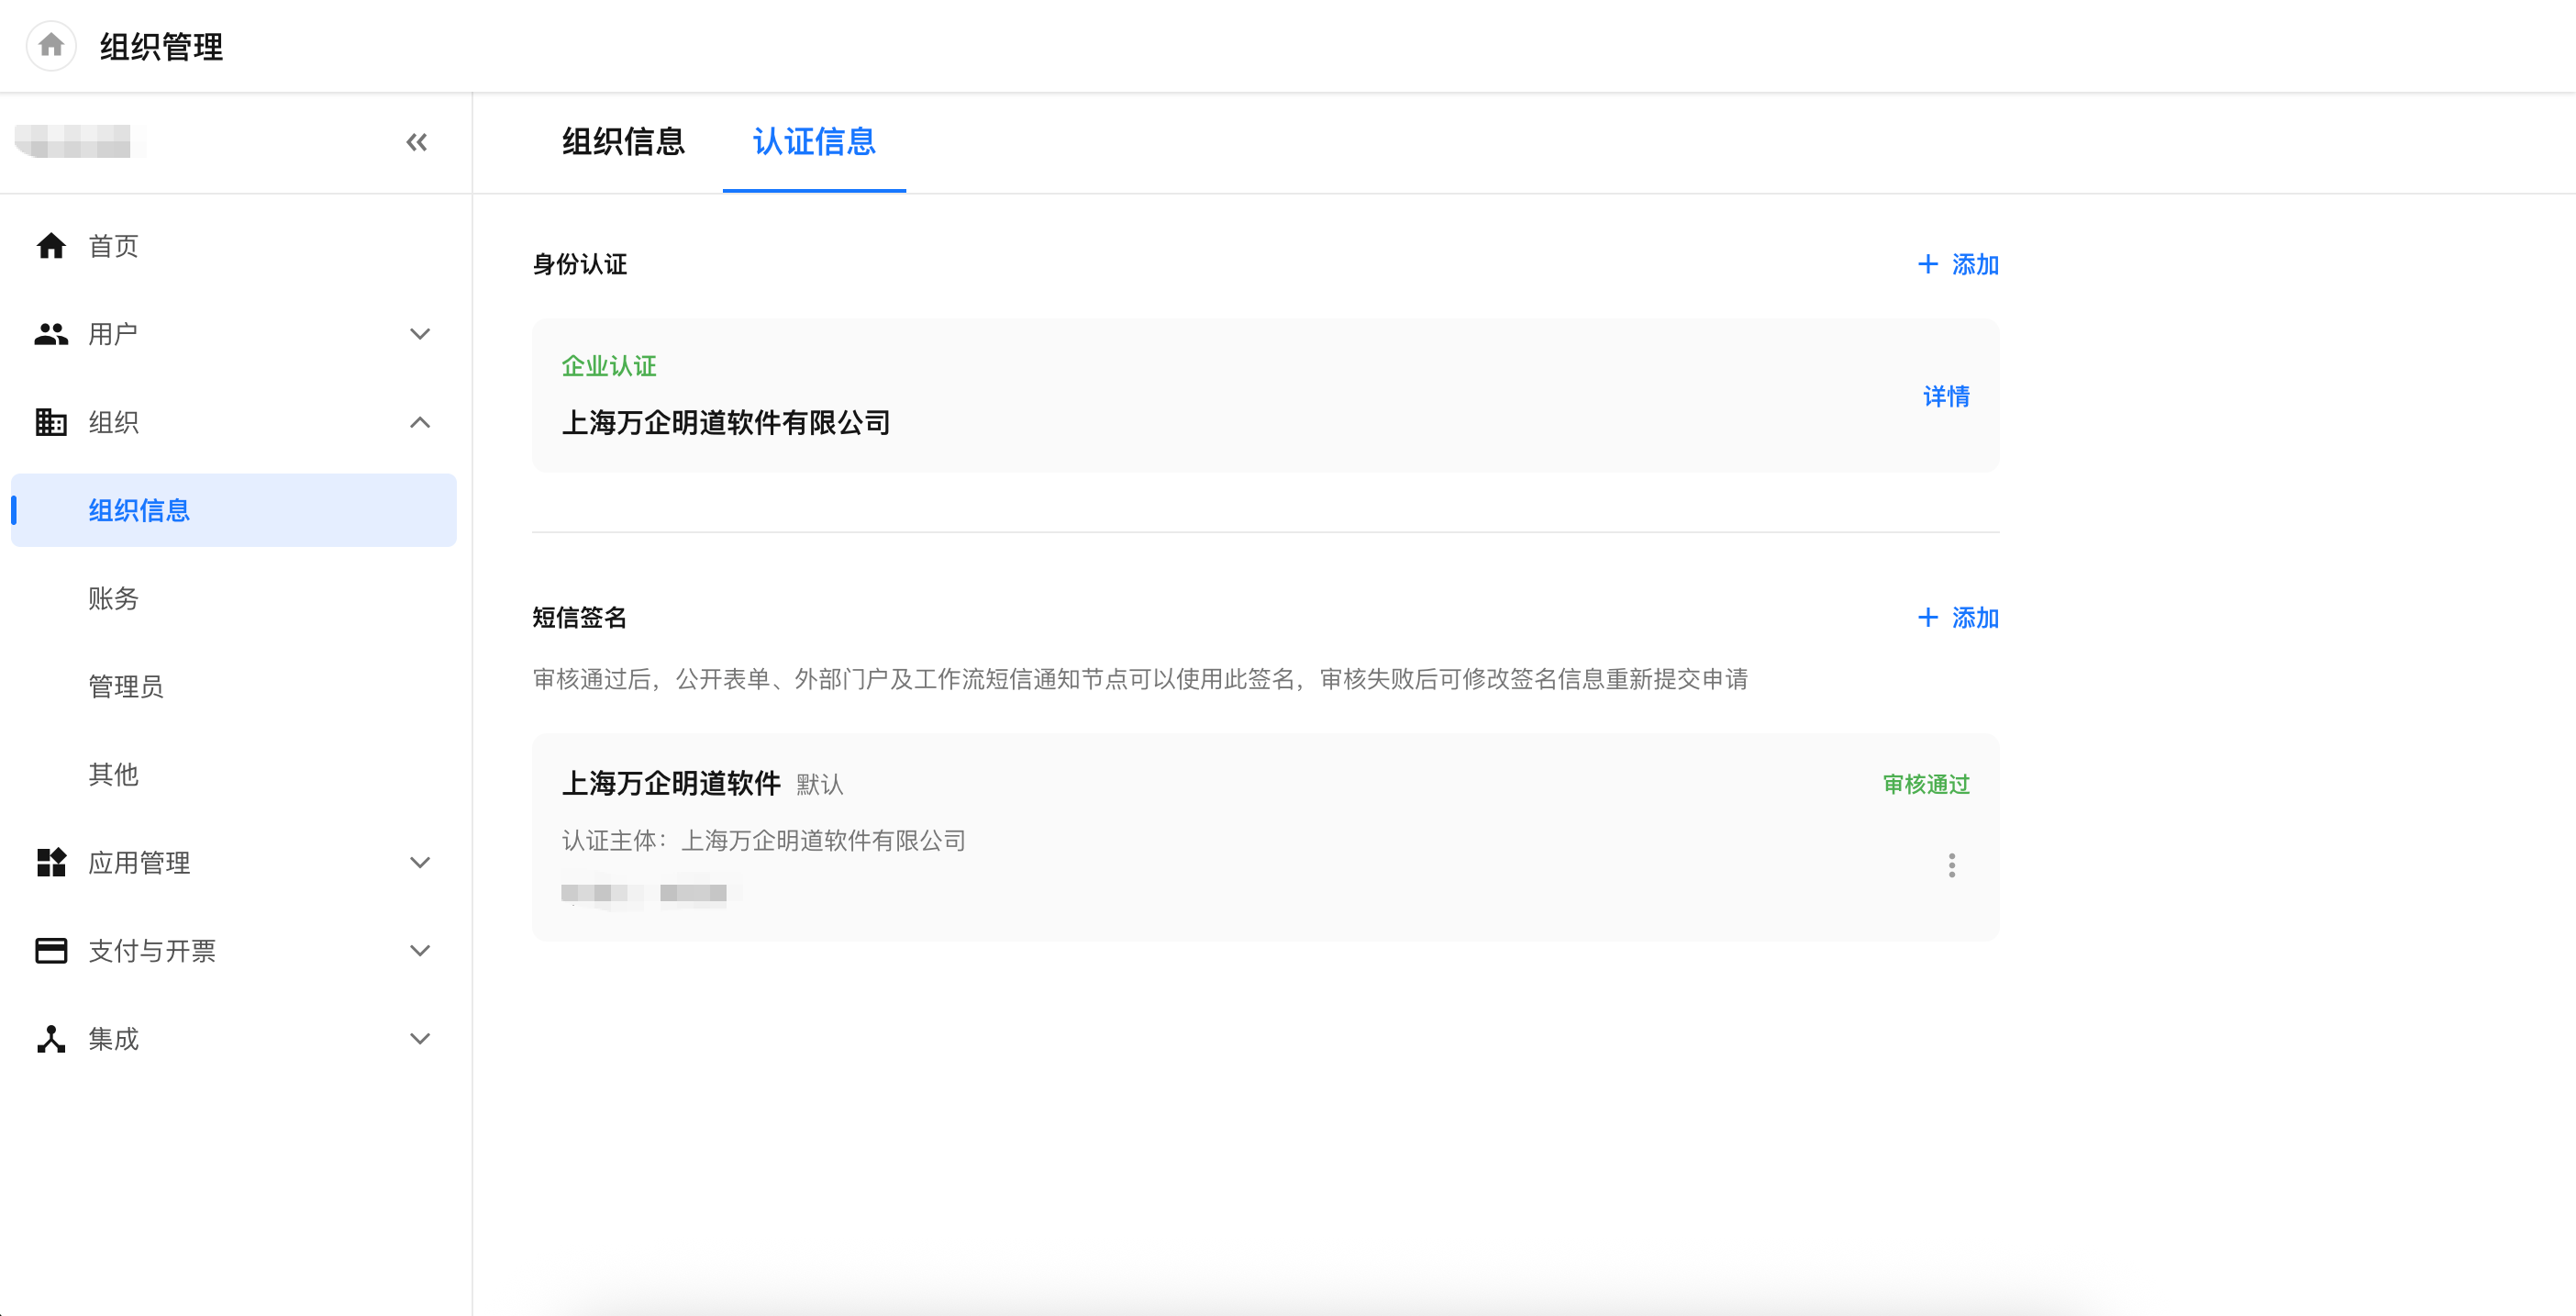Screen dimensions: 2576x1316
Task: Click the home icon in header
Action: click(51, 45)
